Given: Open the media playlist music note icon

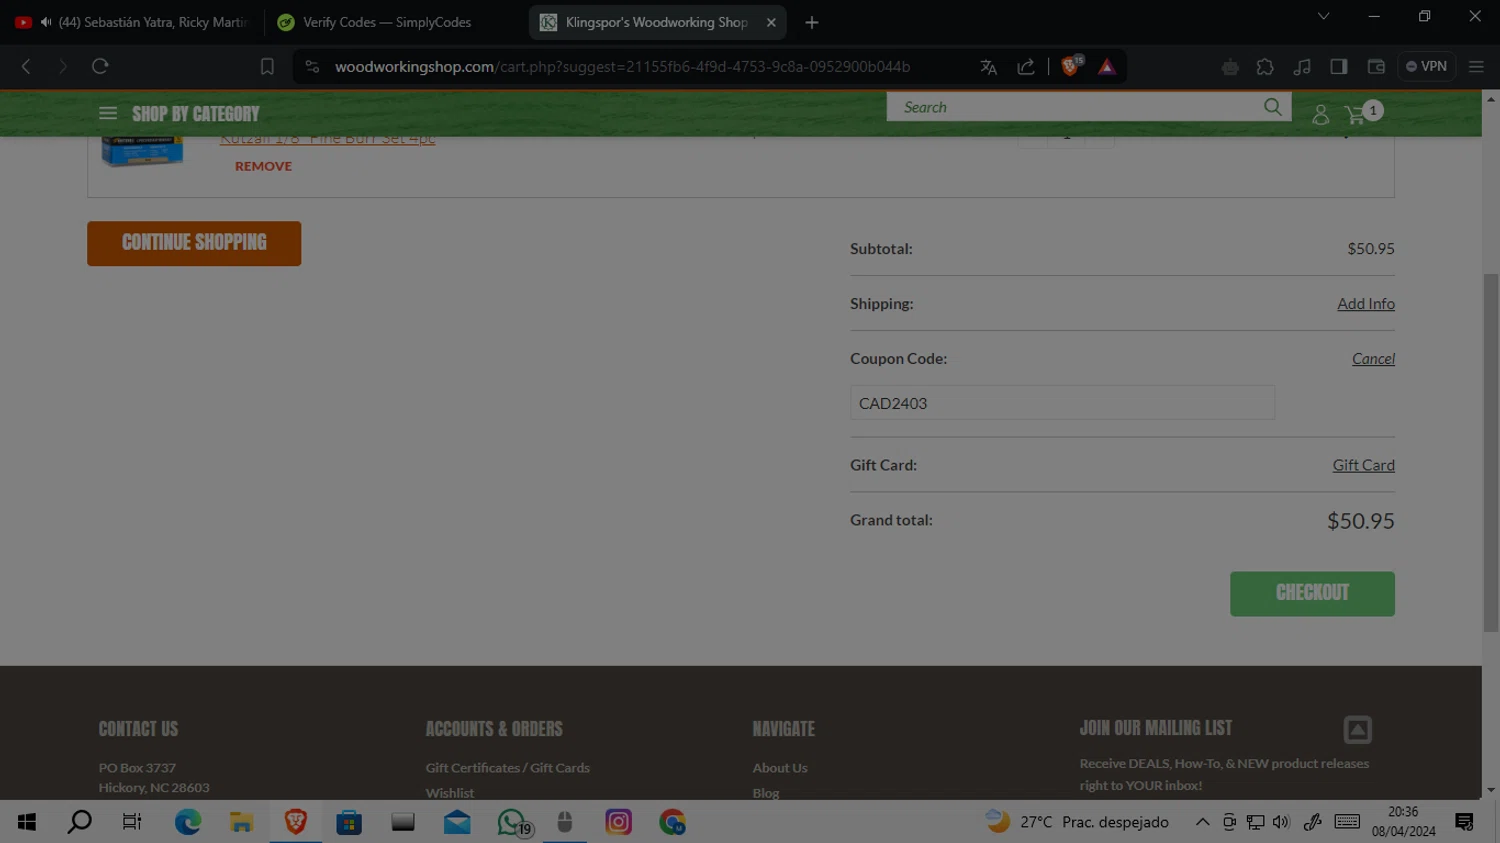Looking at the screenshot, I should [x=1302, y=67].
